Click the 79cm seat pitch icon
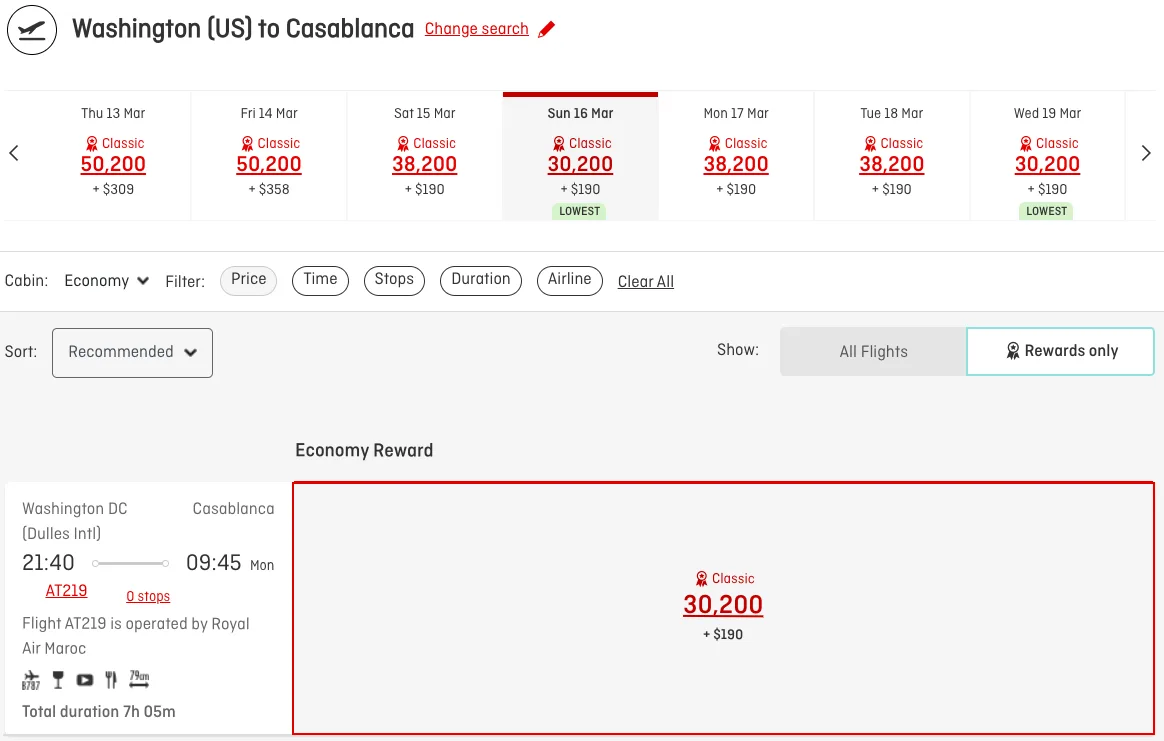1164x741 pixels. tap(139, 679)
